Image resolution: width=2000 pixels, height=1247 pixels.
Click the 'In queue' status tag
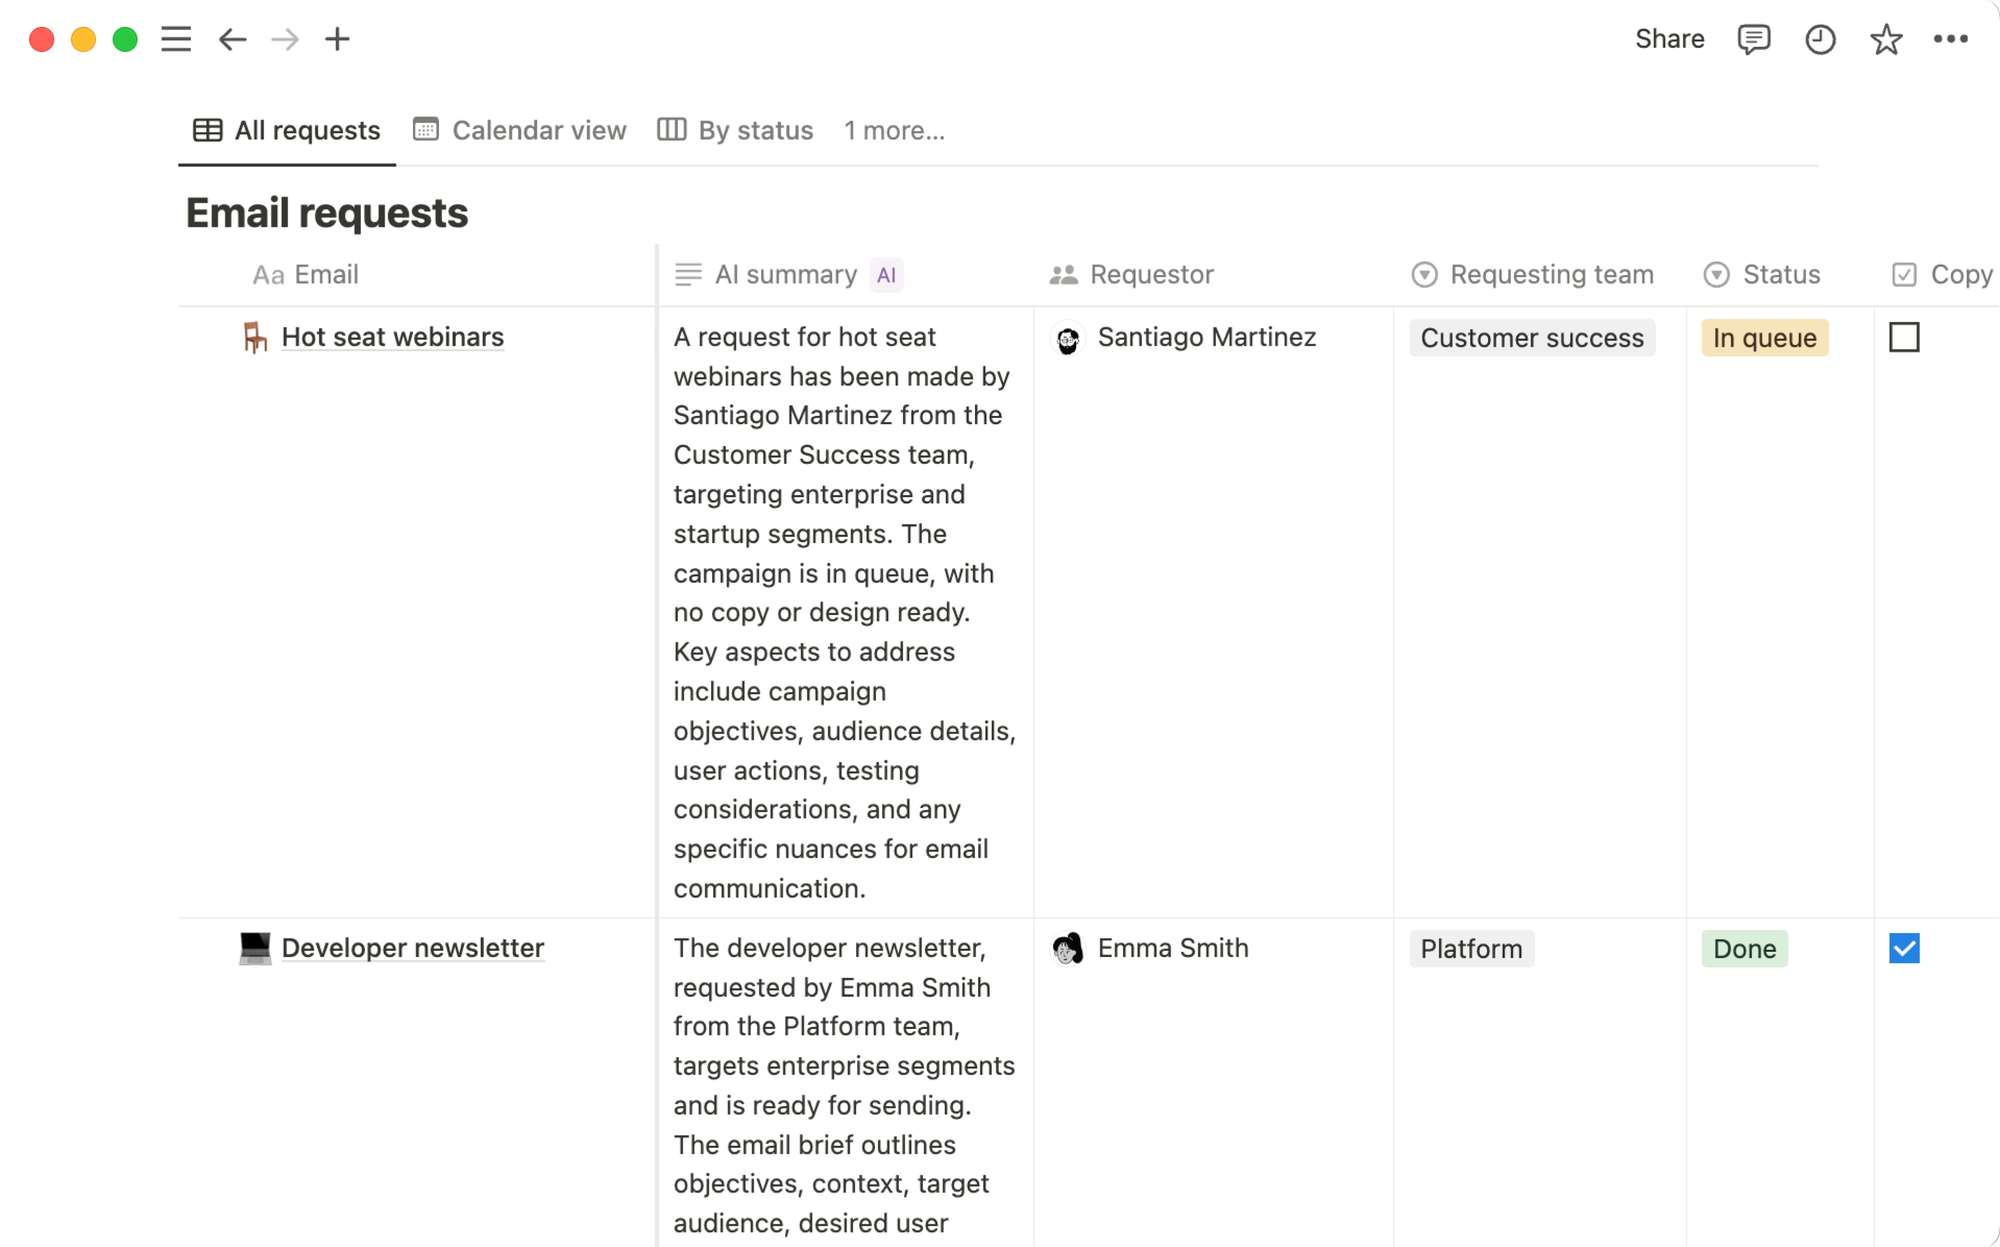pos(1764,337)
